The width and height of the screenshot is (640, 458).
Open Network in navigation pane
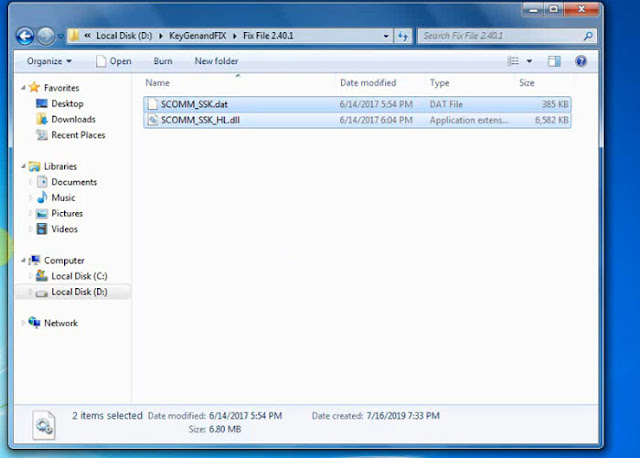[x=60, y=323]
